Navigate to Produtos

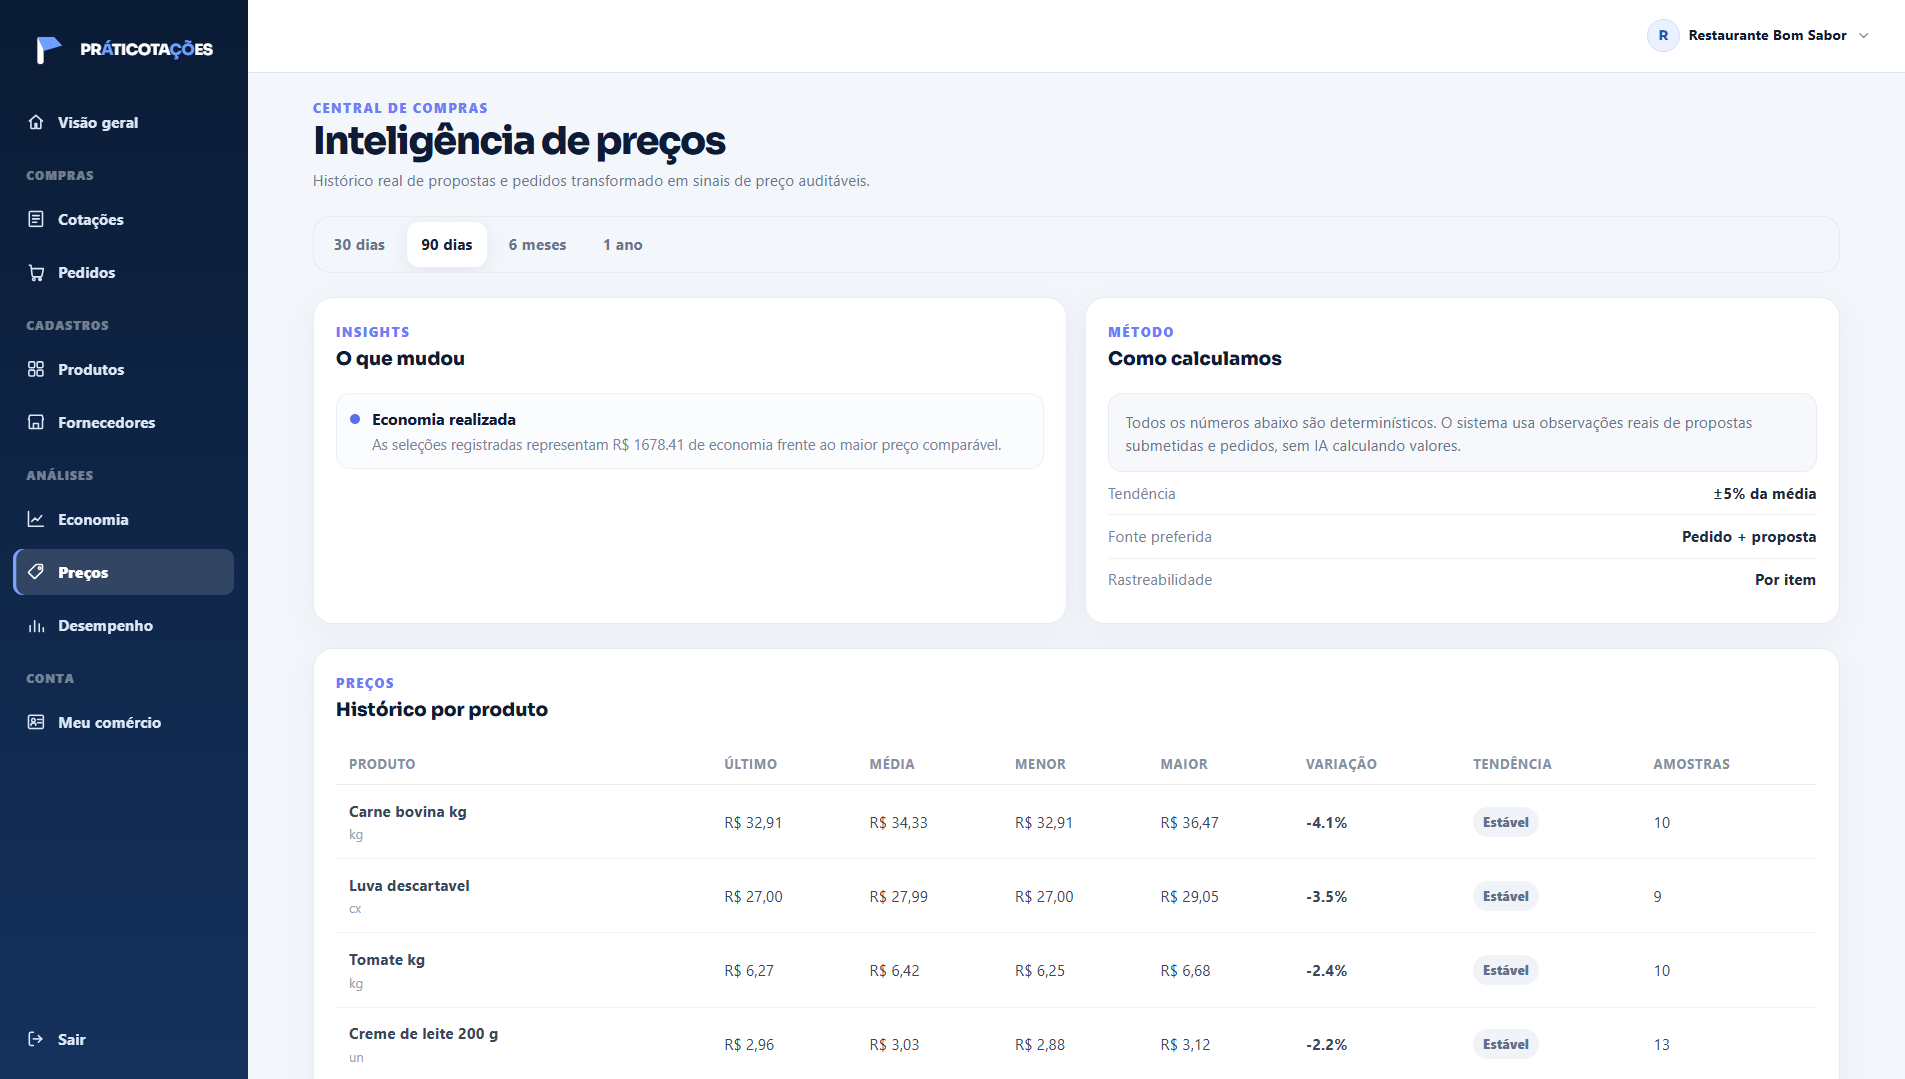click(x=124, y=369)
